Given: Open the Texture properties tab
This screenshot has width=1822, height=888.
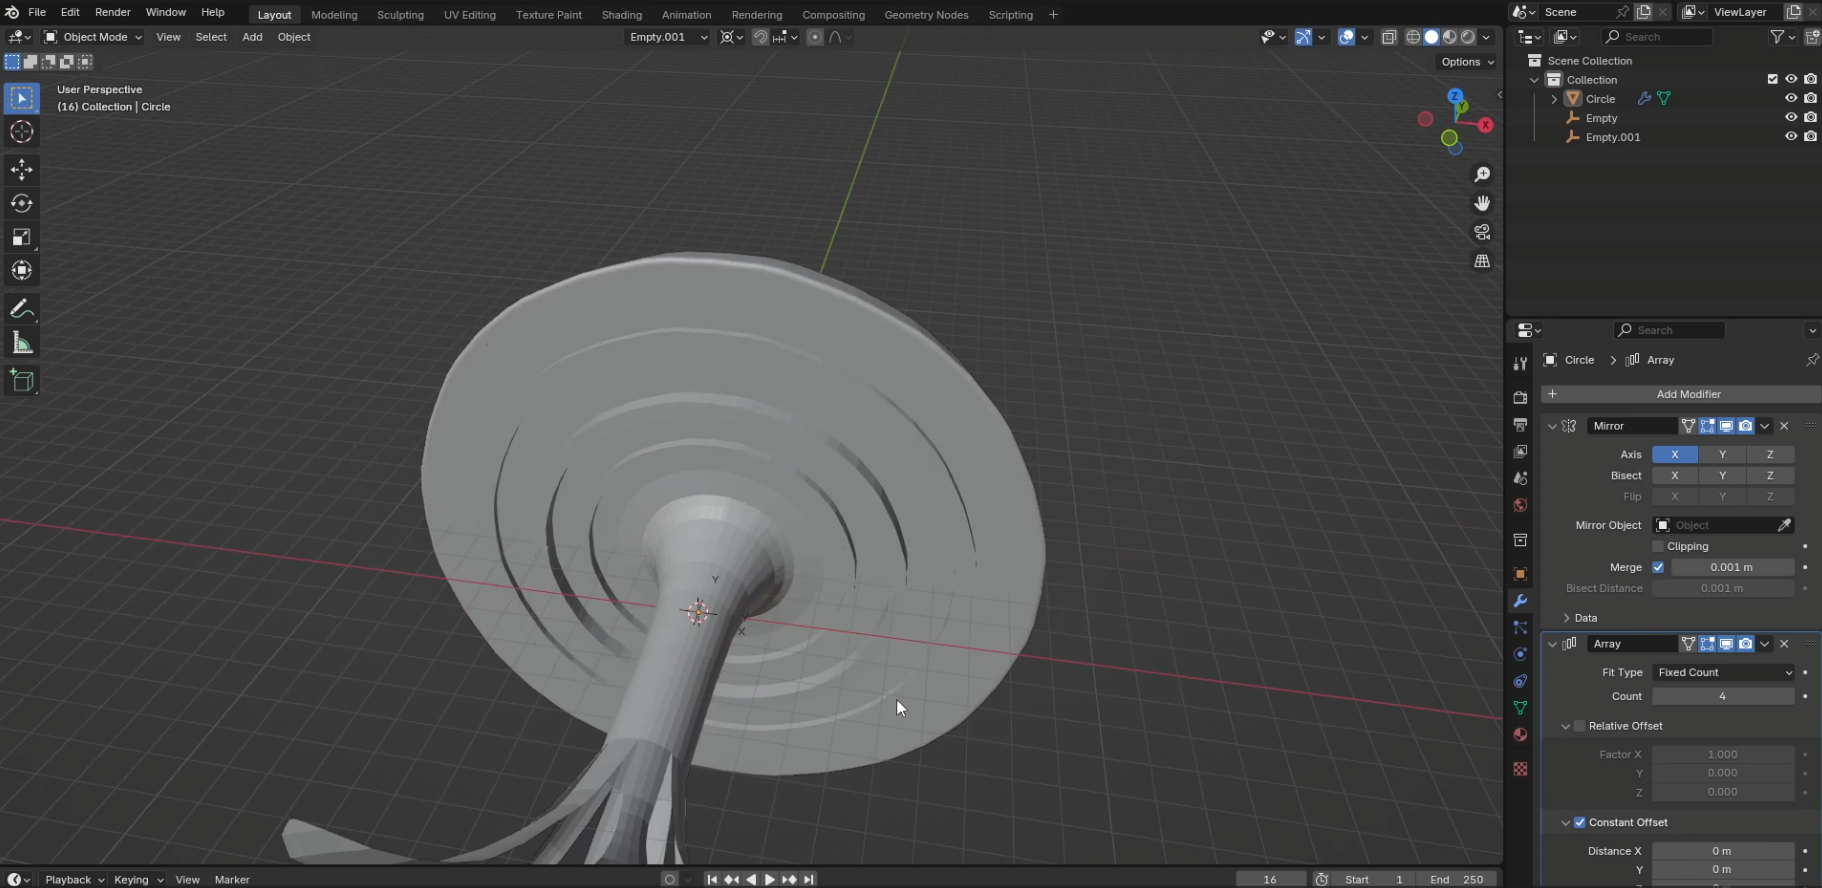Looking at the screenshot, I should pos(1520,769).
